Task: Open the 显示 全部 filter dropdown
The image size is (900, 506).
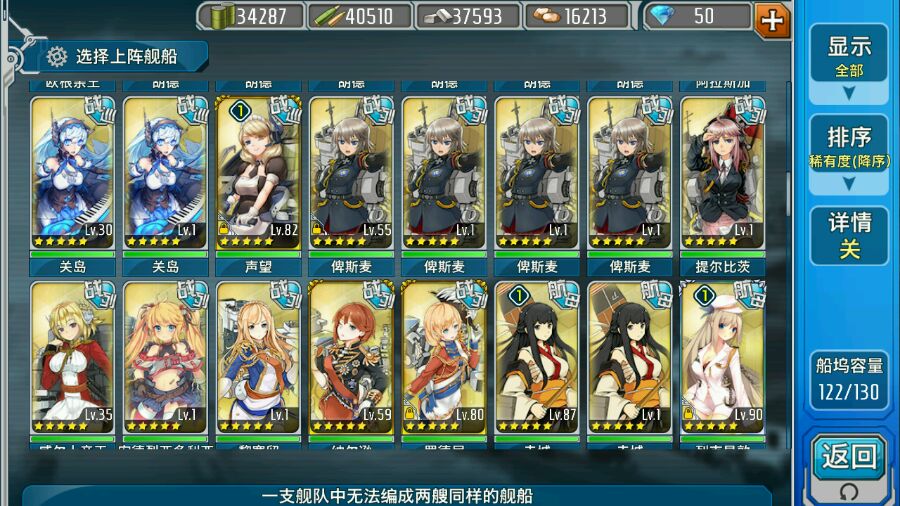Action: tap(849, 63)
